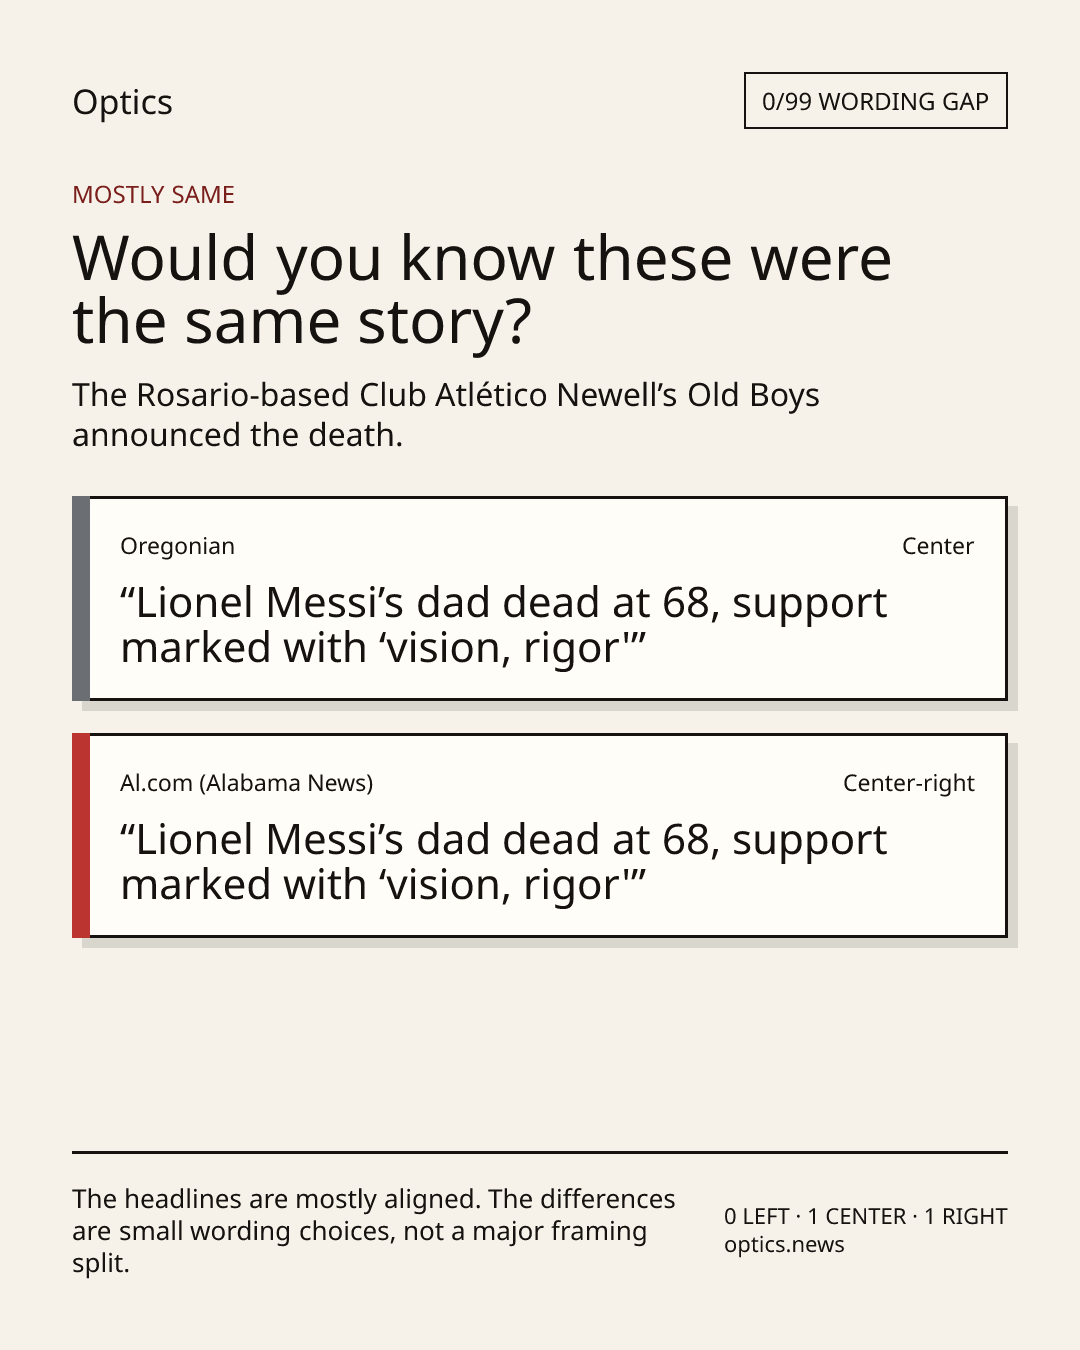The width and height of the screenshot is (1080, 1350).
Task: Click the Newell's Old Boys summary text
Action: pos(446,415)
